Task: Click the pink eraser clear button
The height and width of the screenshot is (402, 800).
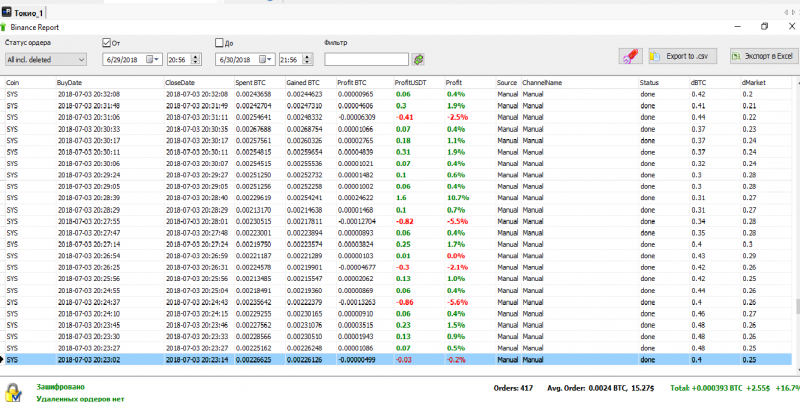Action: coord(630,57)
